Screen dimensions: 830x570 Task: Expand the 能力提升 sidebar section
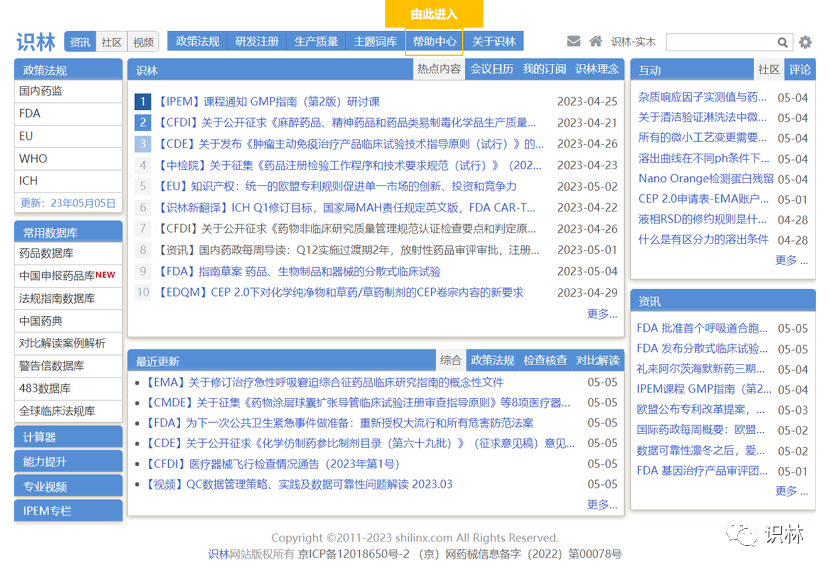click(x=68, y=462)
